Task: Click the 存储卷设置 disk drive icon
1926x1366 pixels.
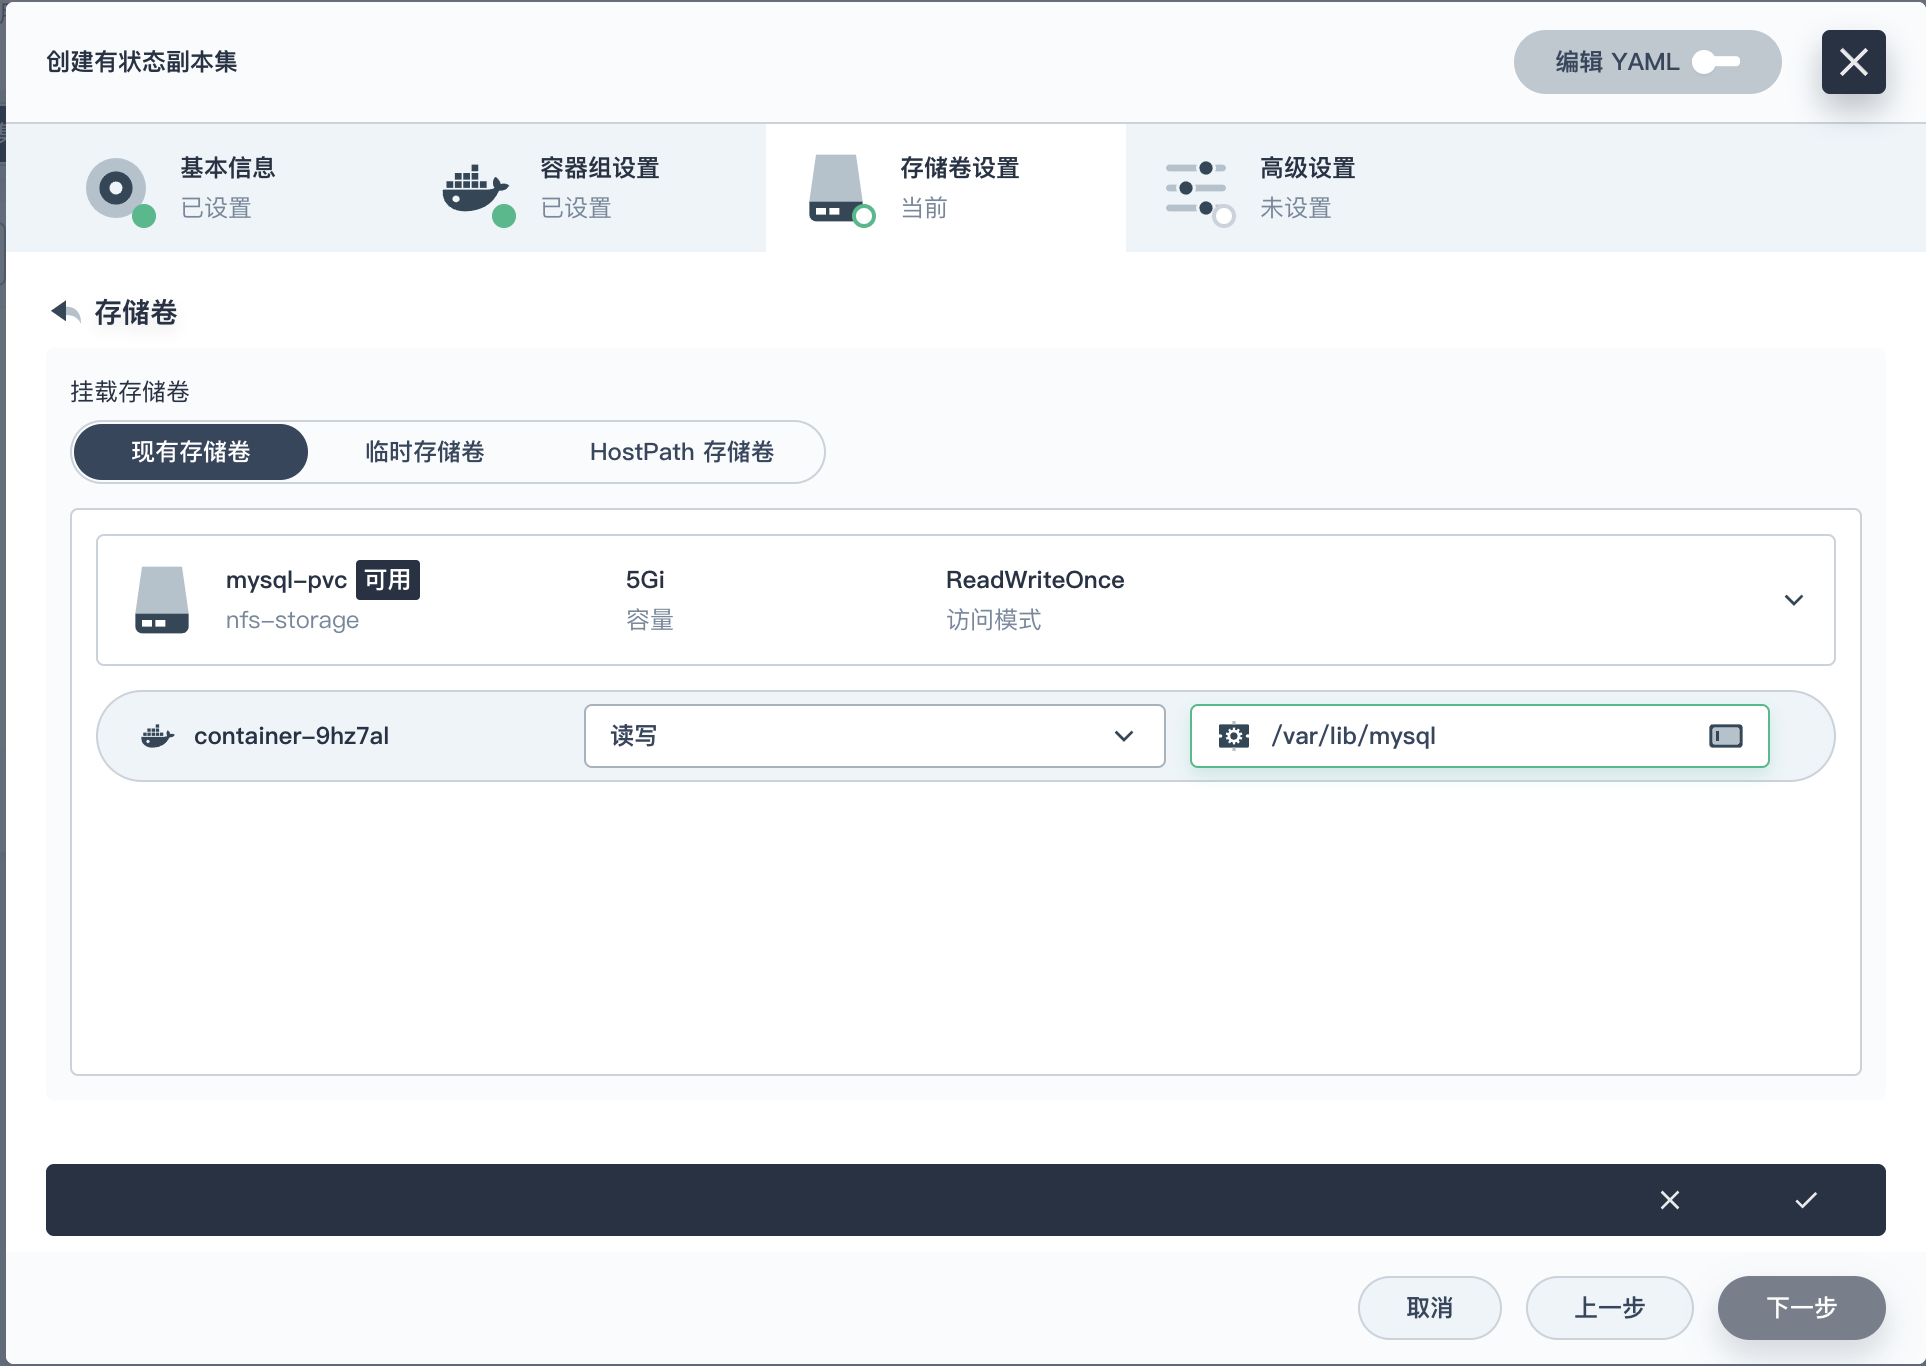Action: click(x=836, y=188)
